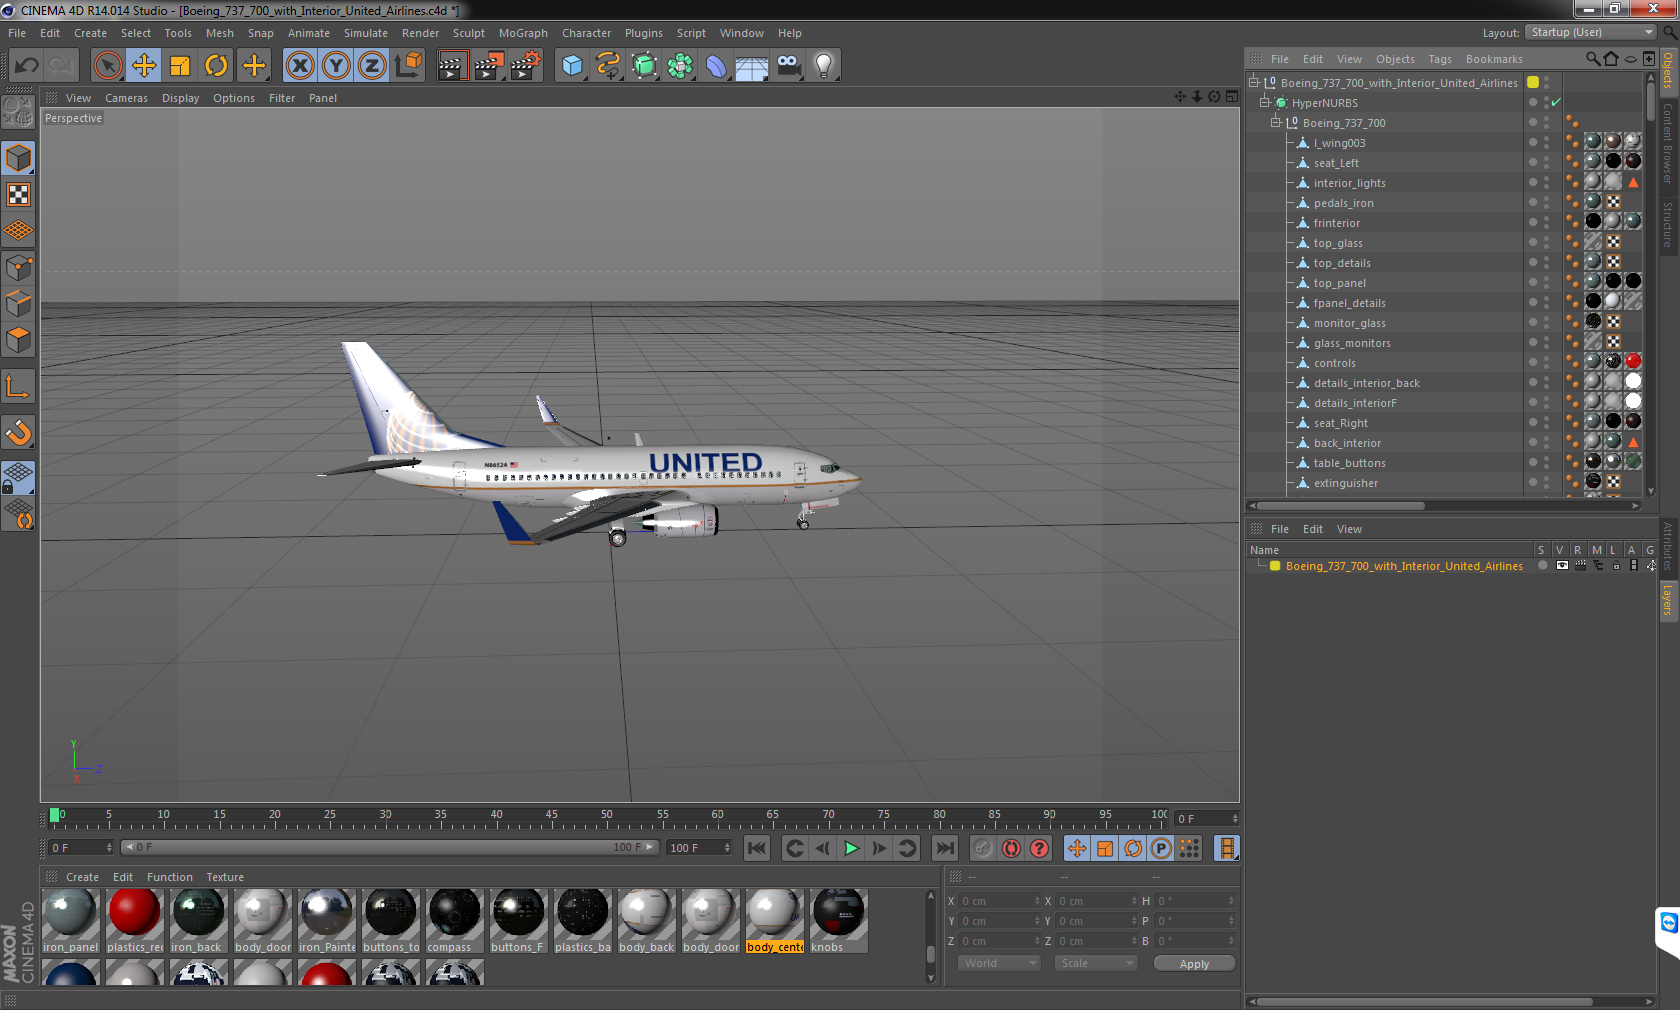
Task: Toggle X axis lock
Action: coord(299,66)
